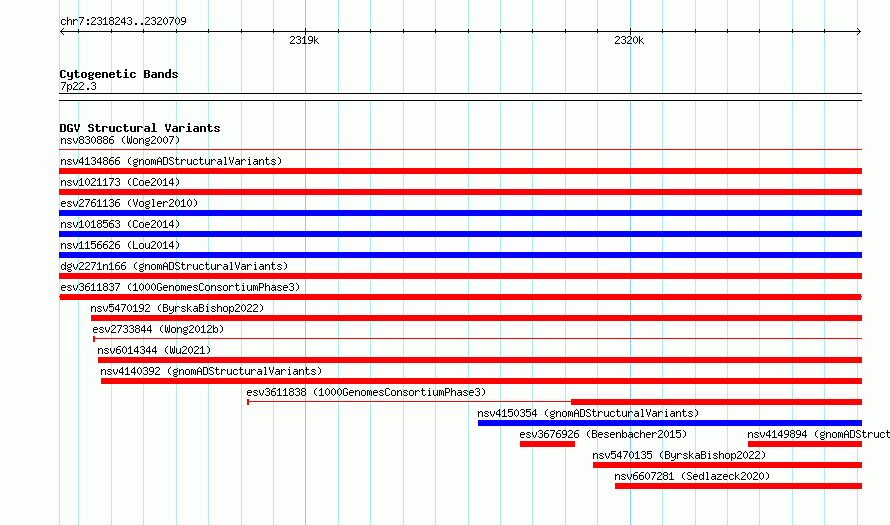890x525 pixels.
Task: Click the thick red segment of esv3611838
Action: (716, 402)
